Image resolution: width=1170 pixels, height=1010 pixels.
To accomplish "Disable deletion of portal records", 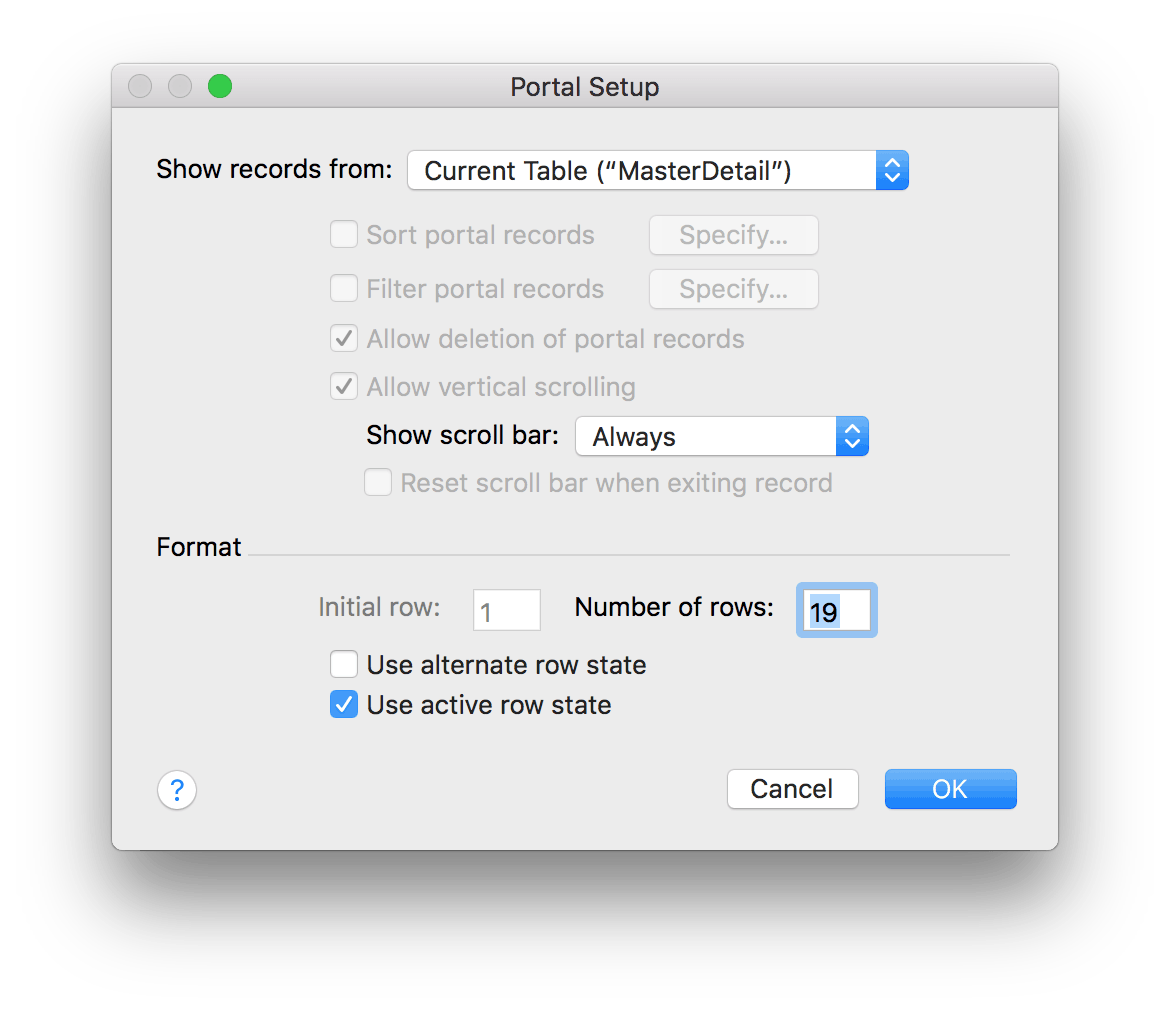I will [x=344, y=338].
